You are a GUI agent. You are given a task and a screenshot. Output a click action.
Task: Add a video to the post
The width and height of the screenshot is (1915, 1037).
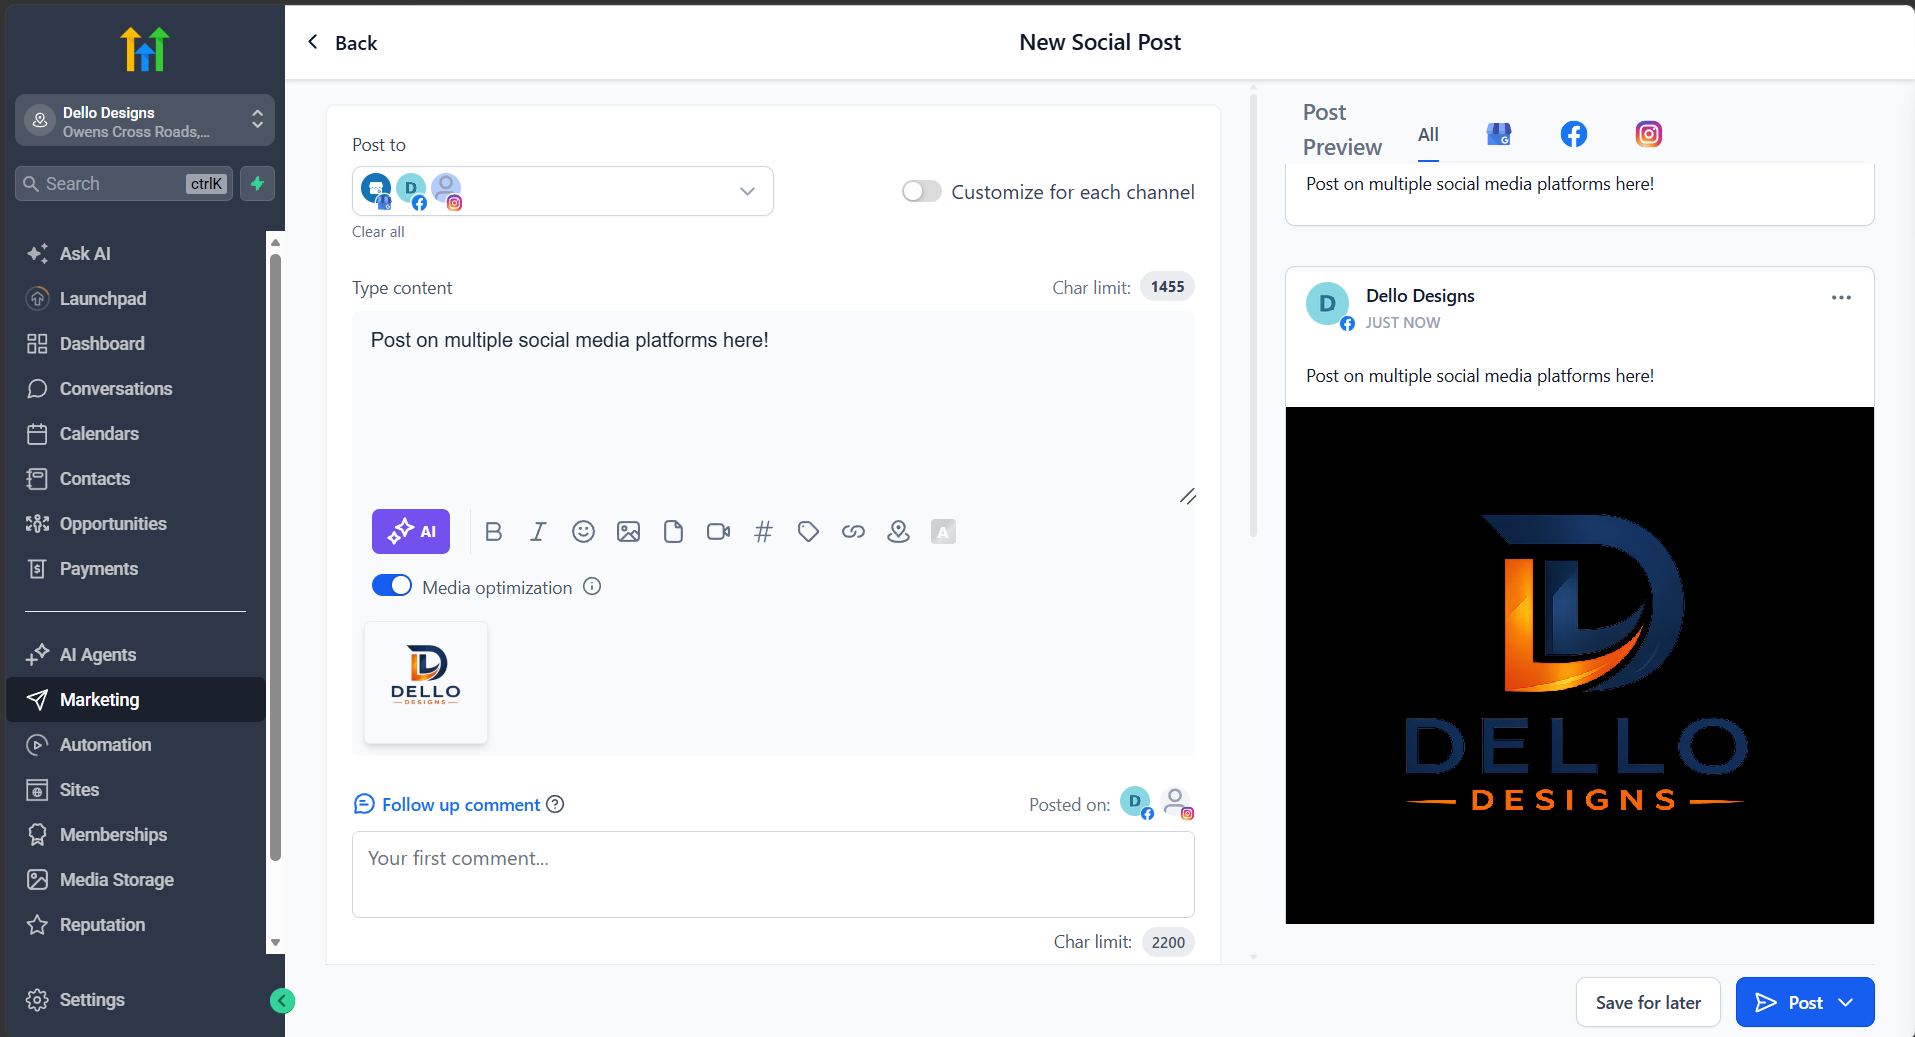click(718, 532)
